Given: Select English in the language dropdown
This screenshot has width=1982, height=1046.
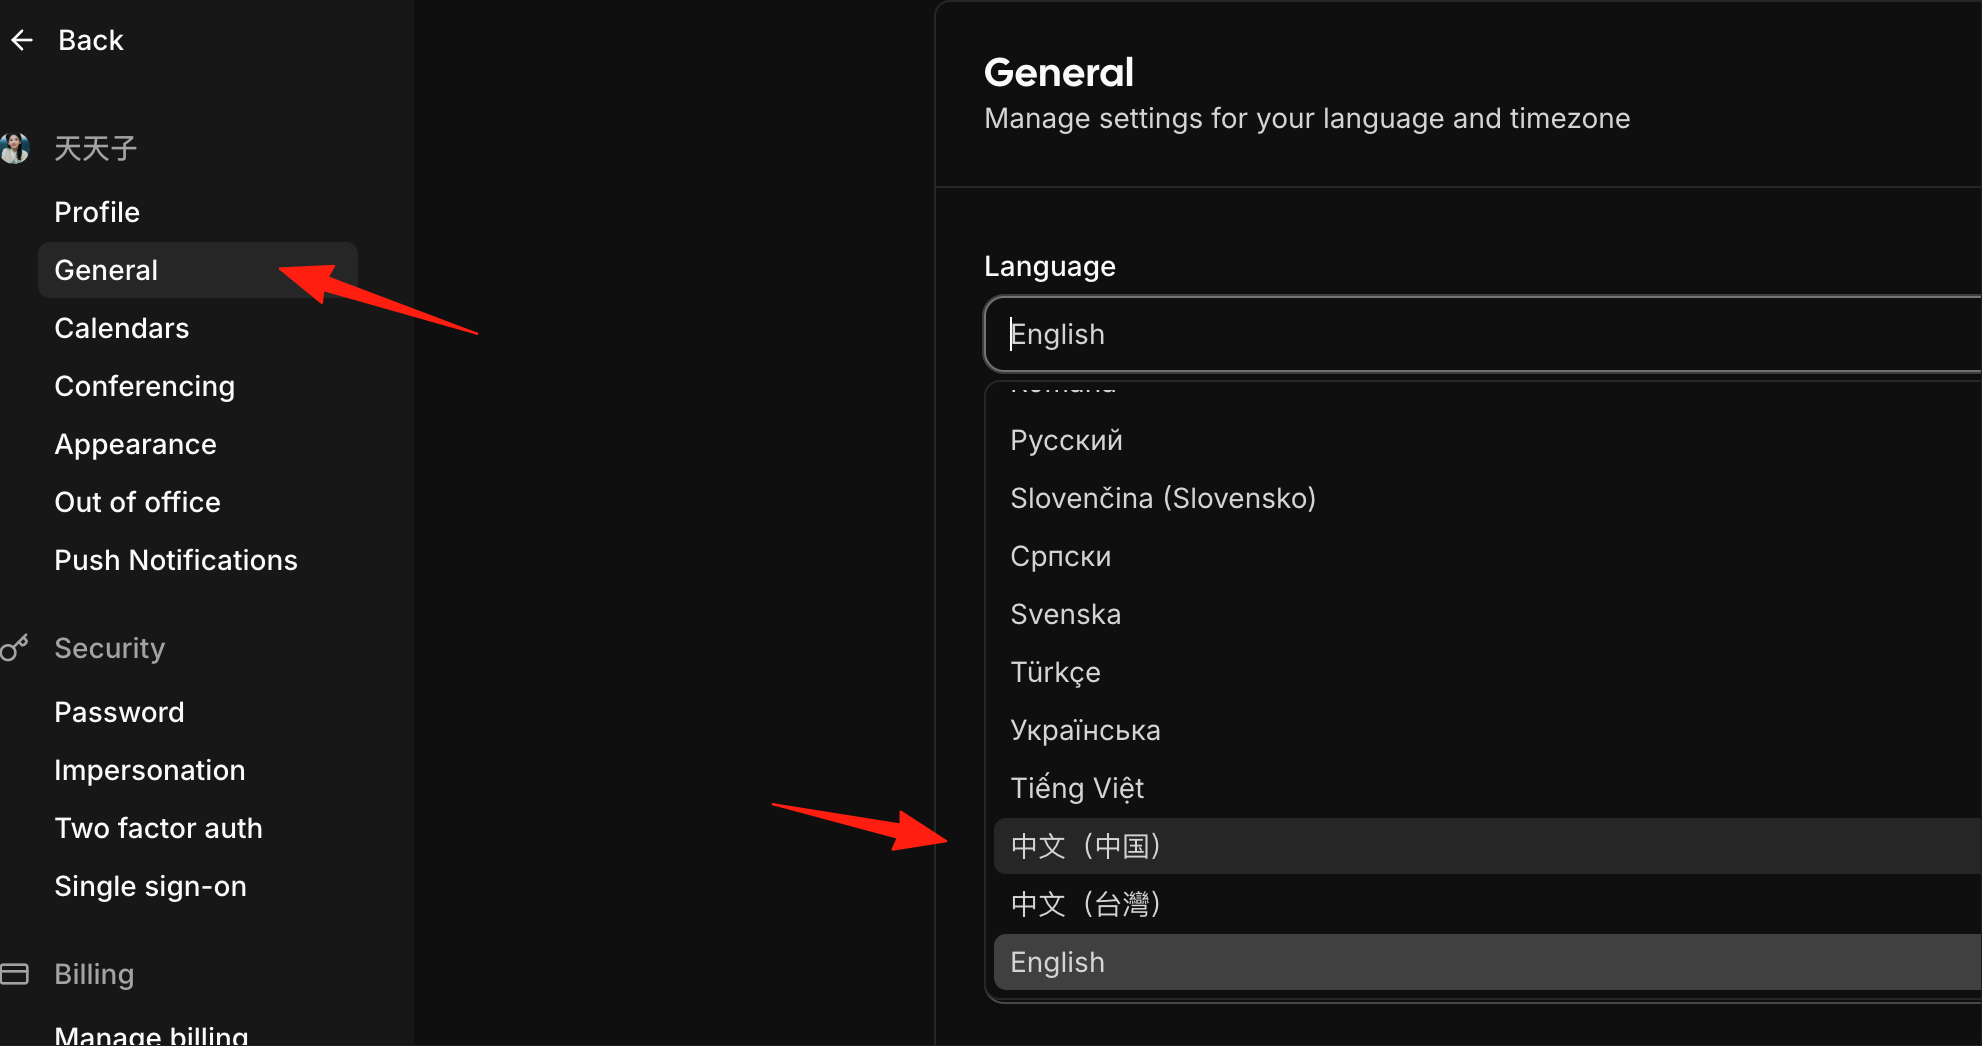Looking at the screenshot, I should [1488, 962].
